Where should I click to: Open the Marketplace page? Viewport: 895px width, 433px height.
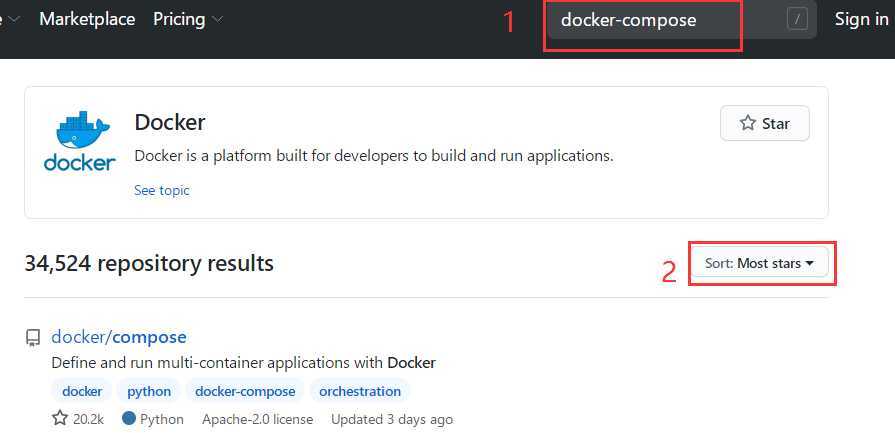[87, 19]
